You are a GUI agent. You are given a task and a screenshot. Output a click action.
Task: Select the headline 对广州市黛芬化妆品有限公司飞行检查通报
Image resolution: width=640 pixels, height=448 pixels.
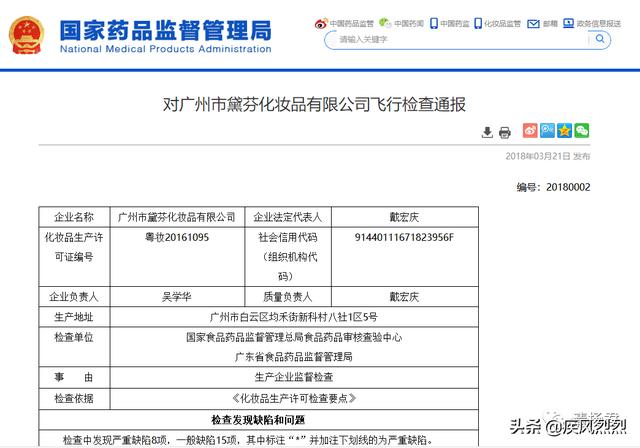(314, 104)
